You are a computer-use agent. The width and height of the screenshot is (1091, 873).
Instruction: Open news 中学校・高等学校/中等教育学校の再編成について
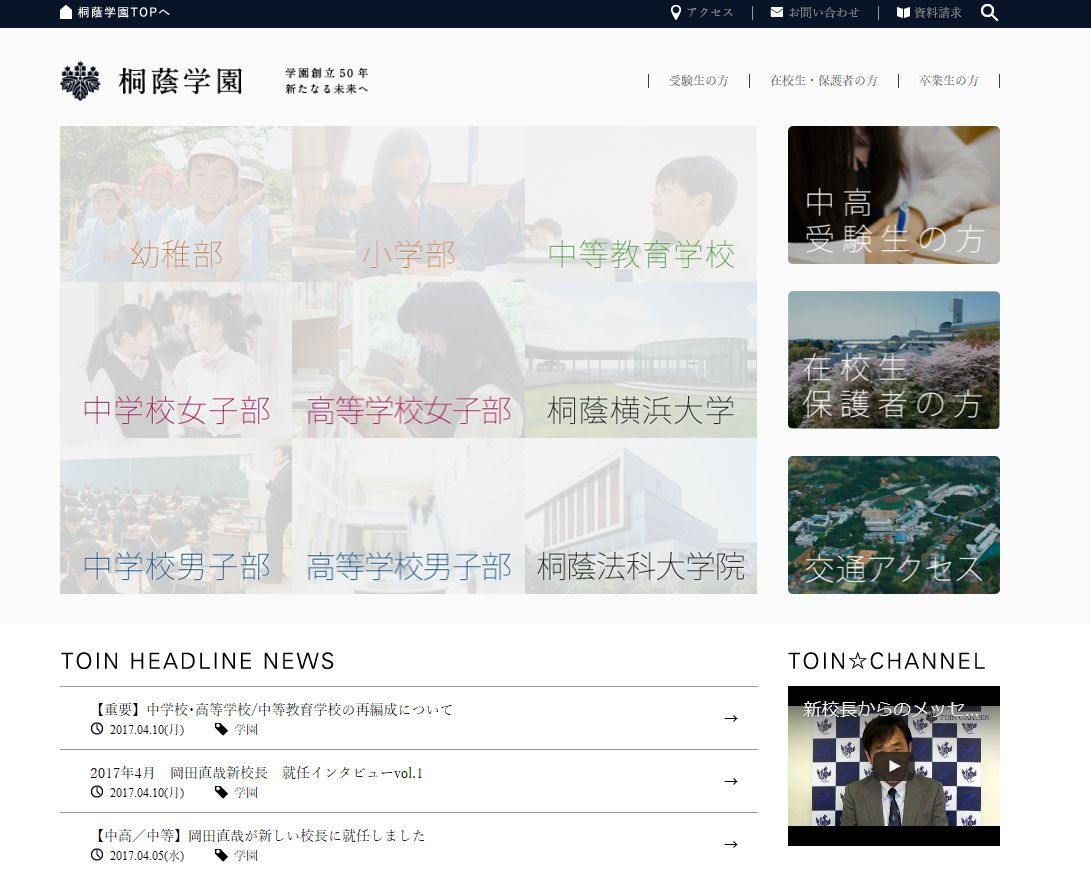point(271,710)
